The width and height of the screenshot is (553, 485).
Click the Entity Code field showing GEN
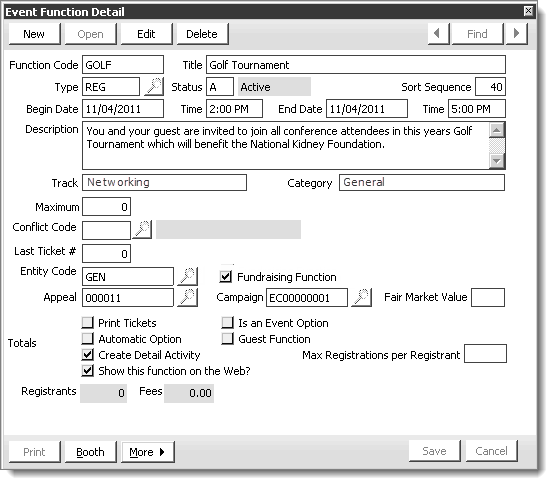coord(128,277)
